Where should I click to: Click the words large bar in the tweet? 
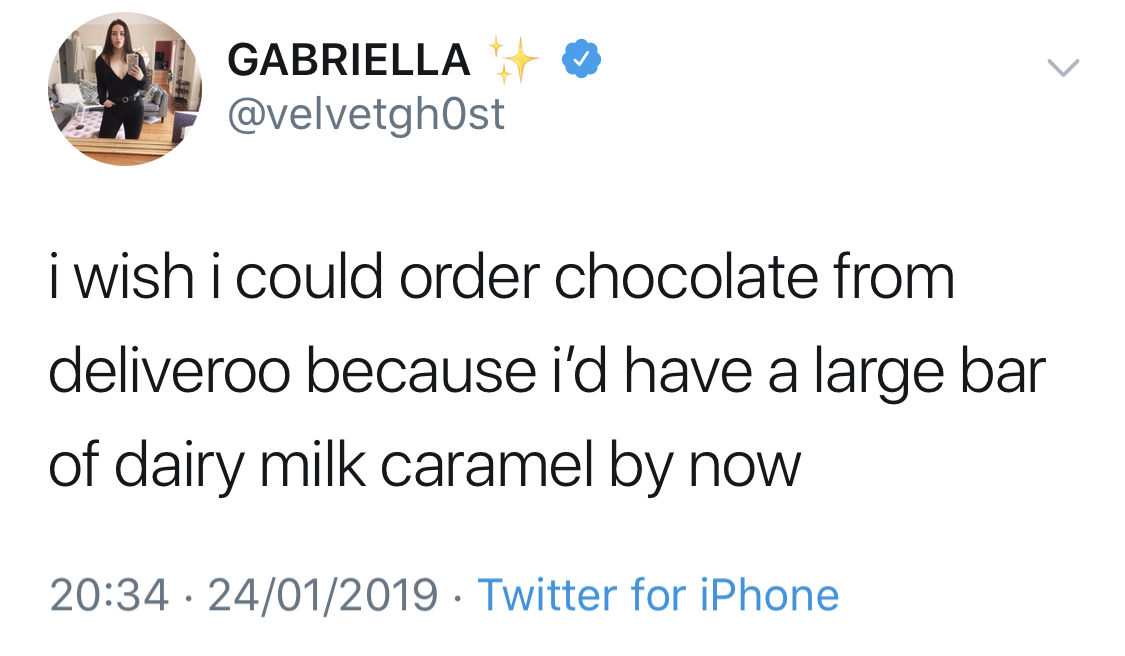click(929, 373)
